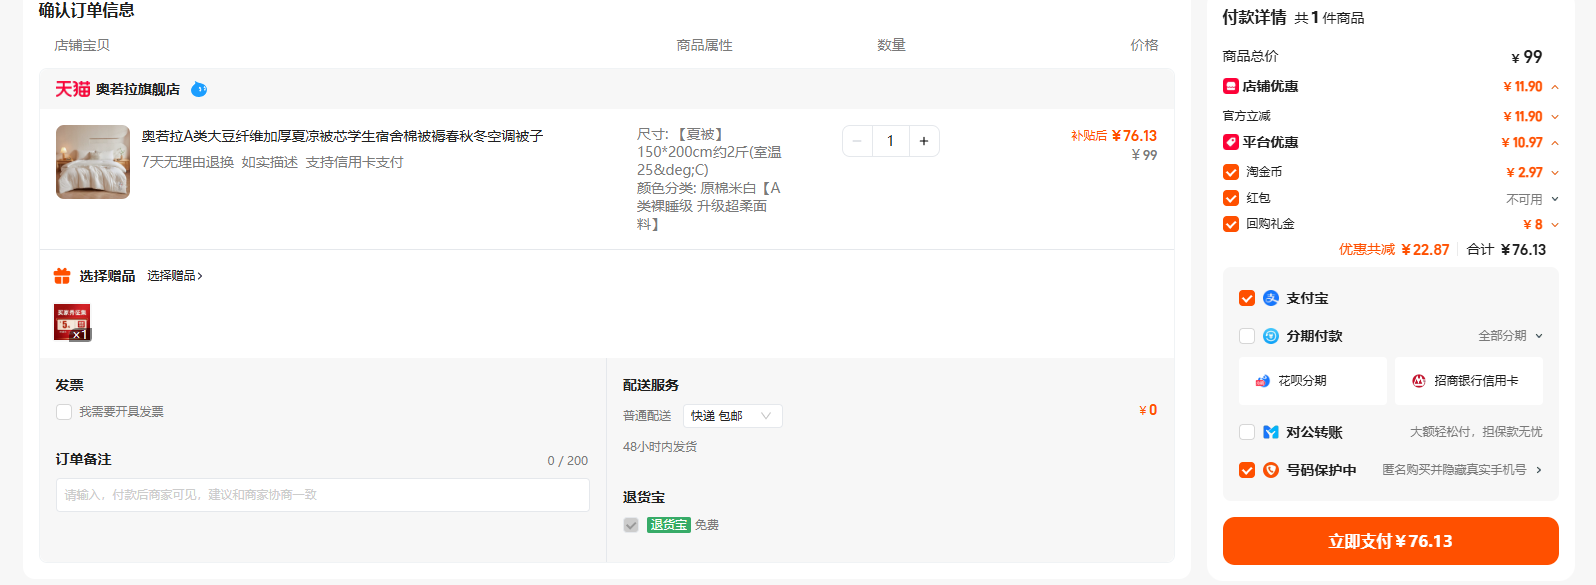The width and height of the screenshot is (1596, 585).
Task: Choose China Merchants Bank credit card option
Action: tap(1469, 381)
